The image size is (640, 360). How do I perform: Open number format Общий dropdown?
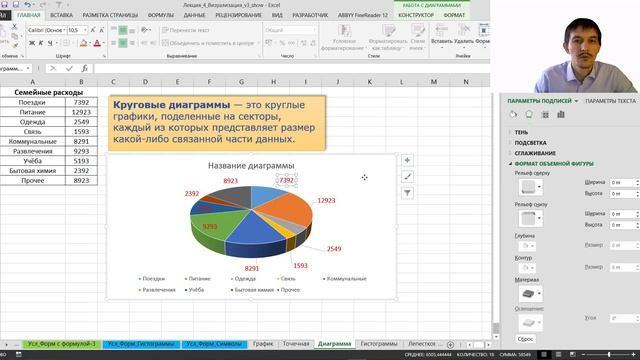(x=314, y=30)
